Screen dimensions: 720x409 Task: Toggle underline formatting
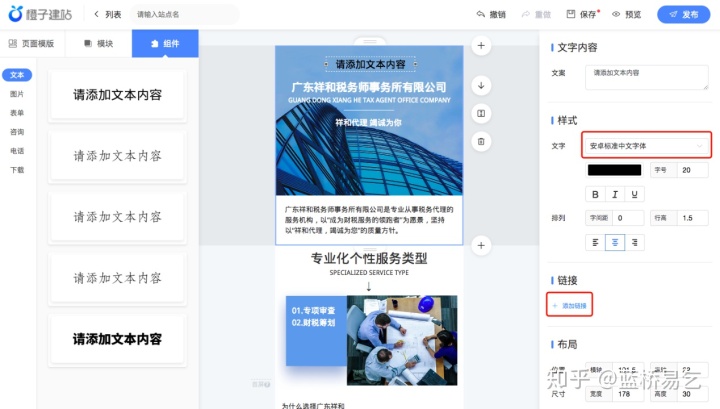click(x=635, y=194)
